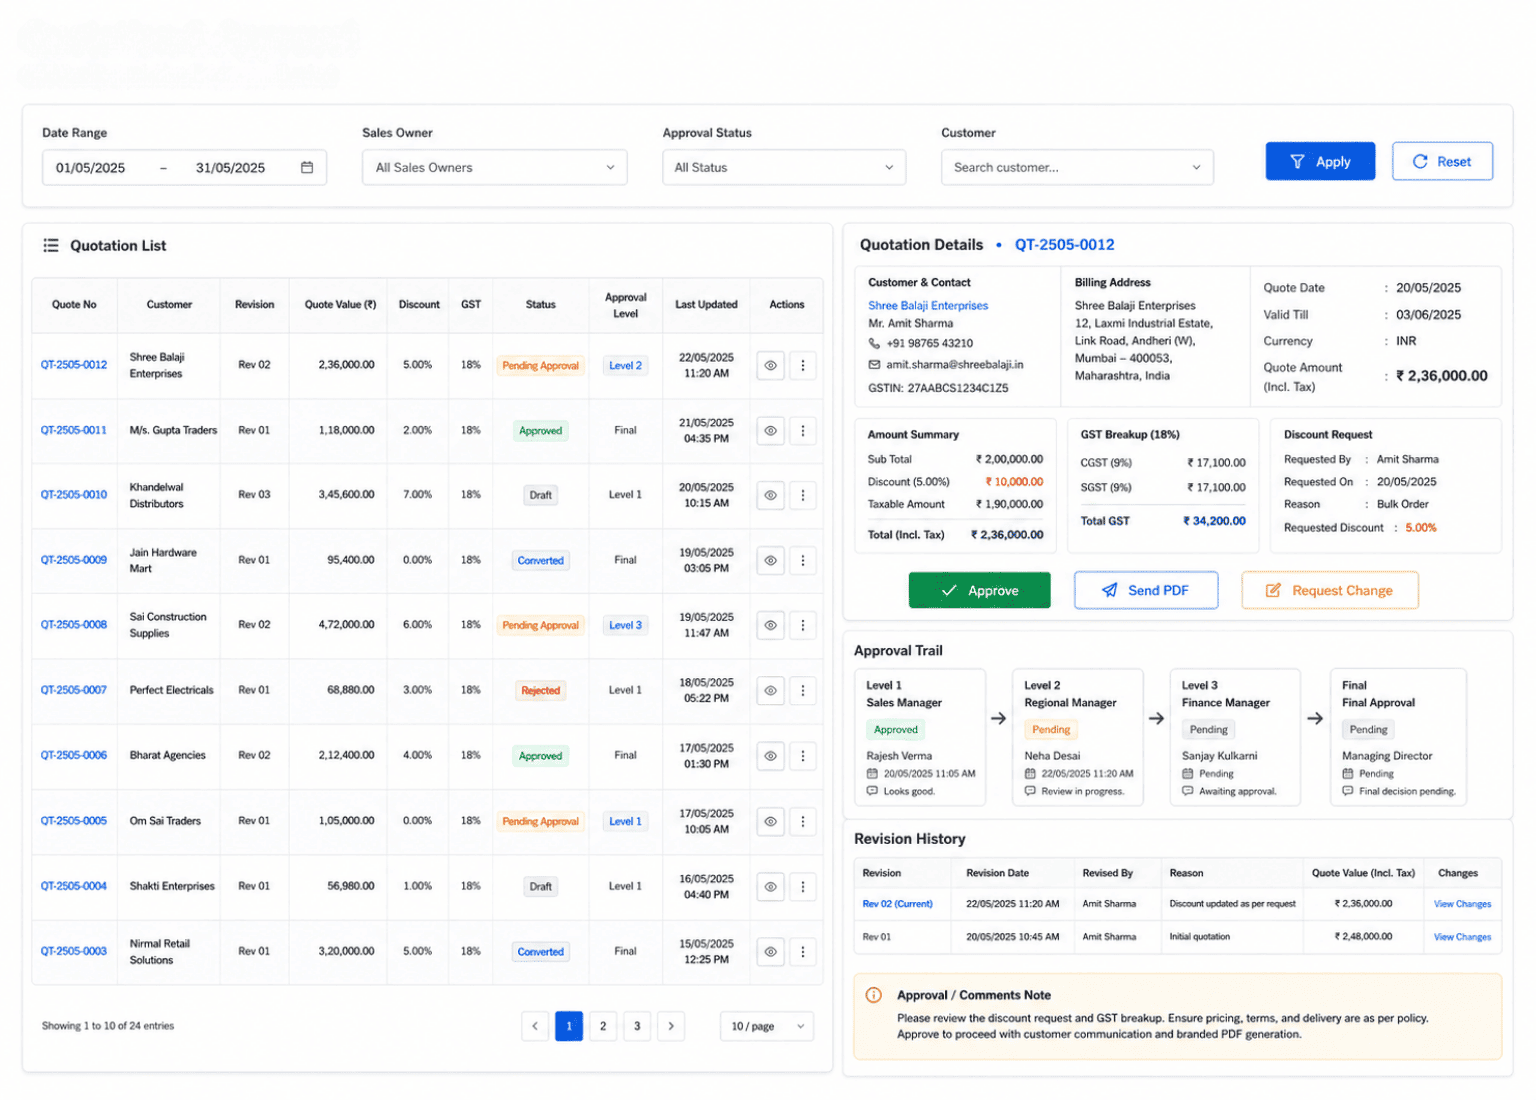The height and width of the screenshot is (1100, 1536).
Task: Change the 10 / page size dropdown
Action: click(767, 1026)
